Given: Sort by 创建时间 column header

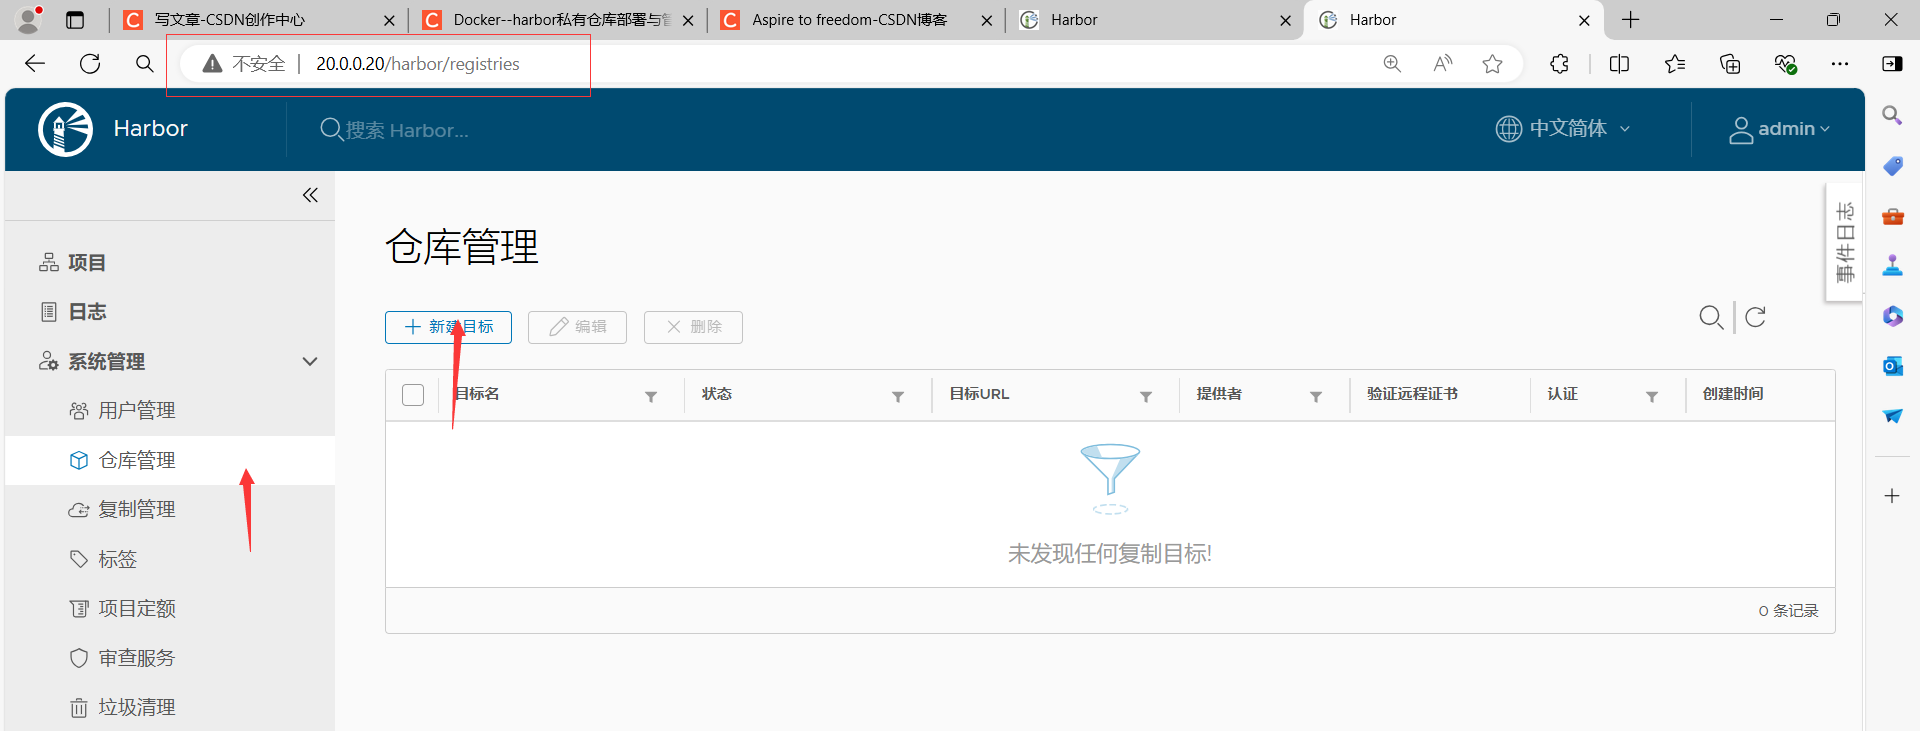Looking at the screenshot, I should (x=1733, y=394).
